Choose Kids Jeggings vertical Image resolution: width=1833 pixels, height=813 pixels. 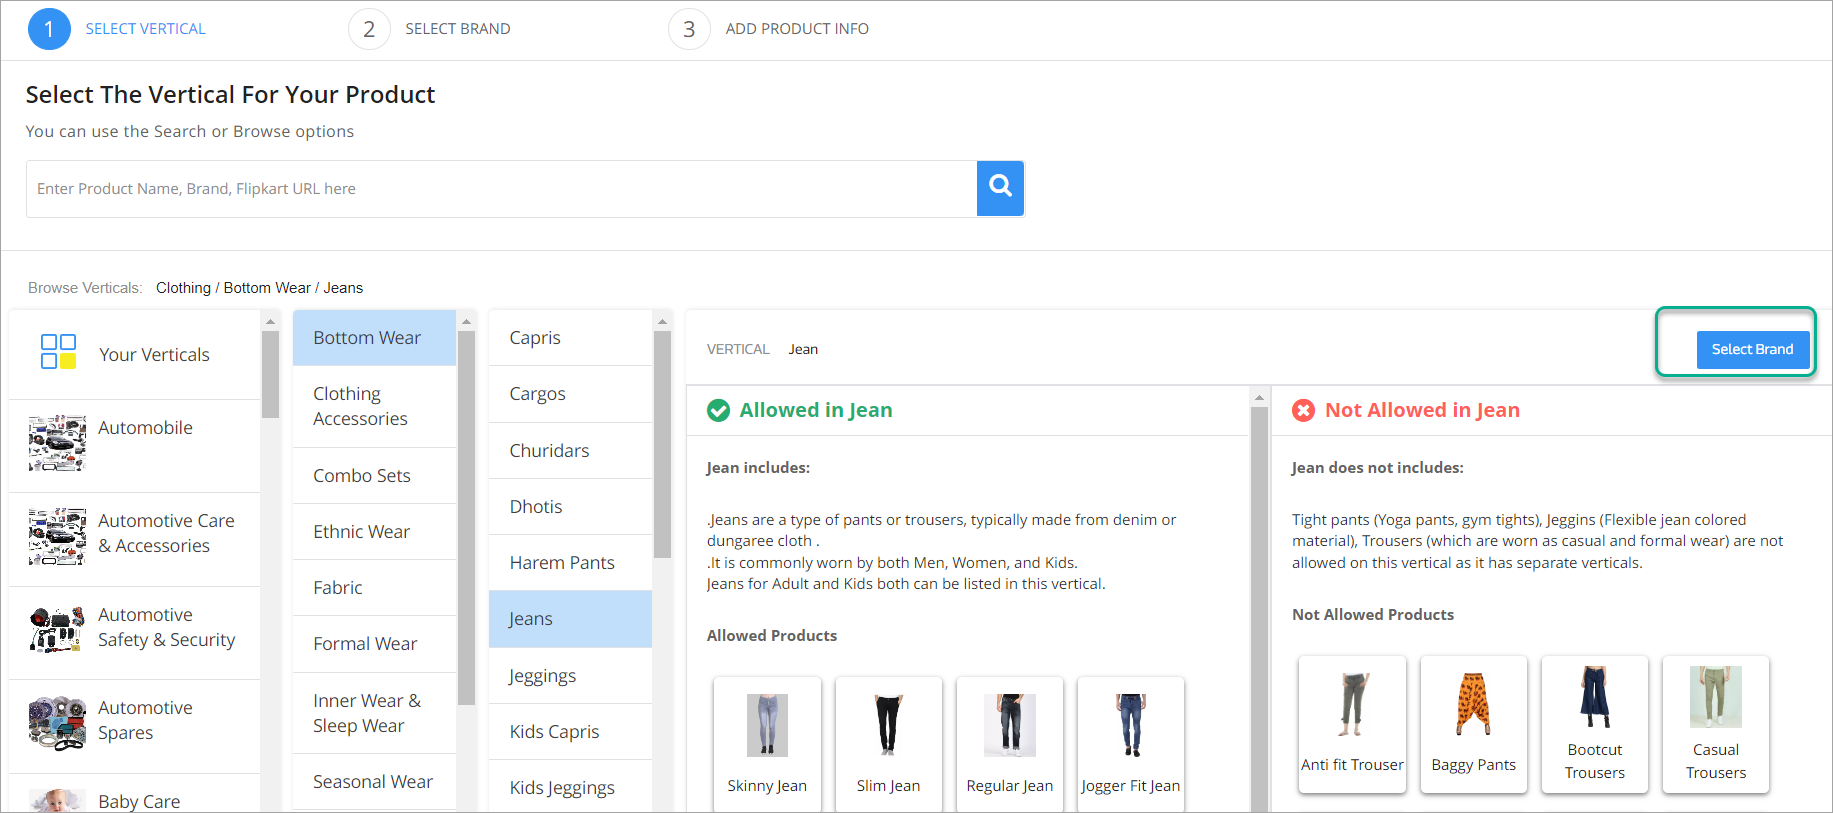pyautogui.click(x=570, y=788)
